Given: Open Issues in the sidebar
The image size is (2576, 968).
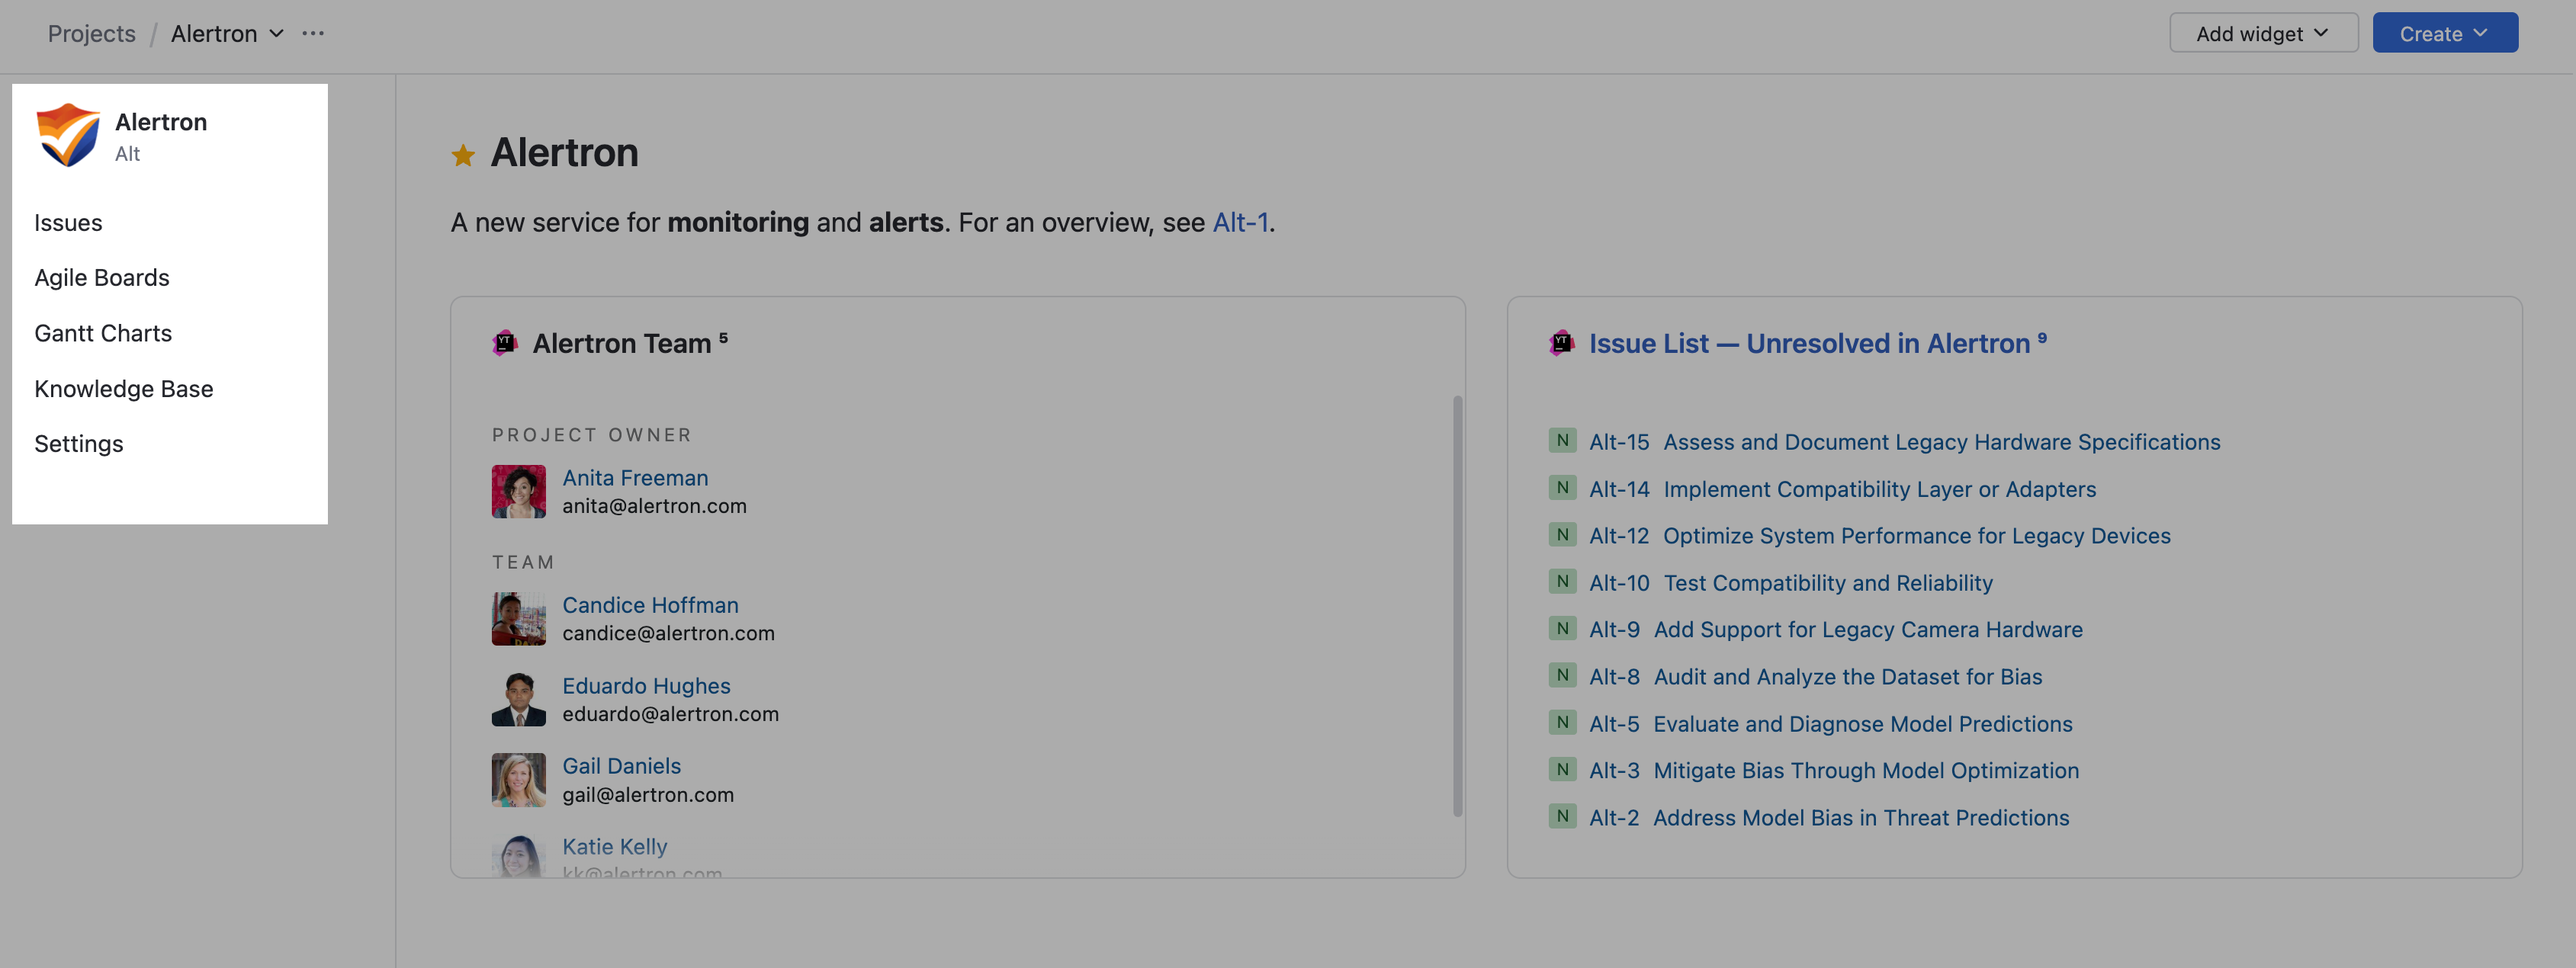Looking at the screenshot, I should tap(68, 222).
